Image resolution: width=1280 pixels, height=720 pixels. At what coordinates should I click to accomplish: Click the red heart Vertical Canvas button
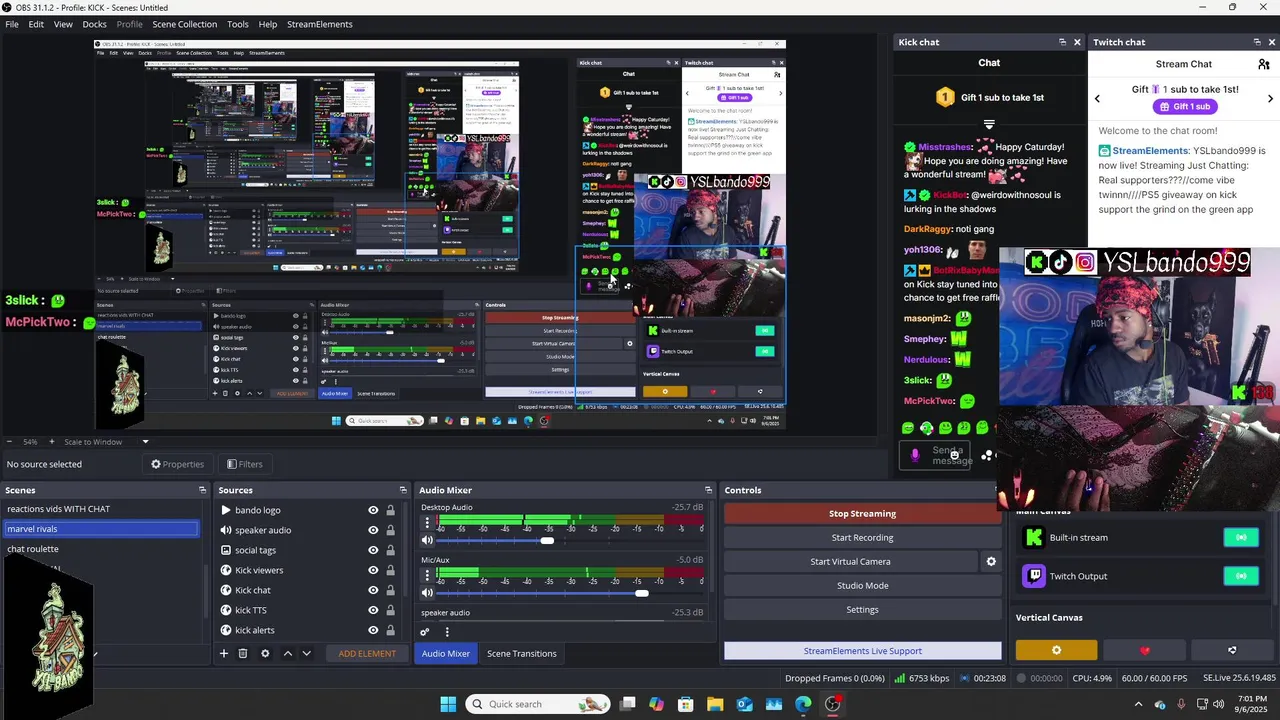coord(1145,650)
